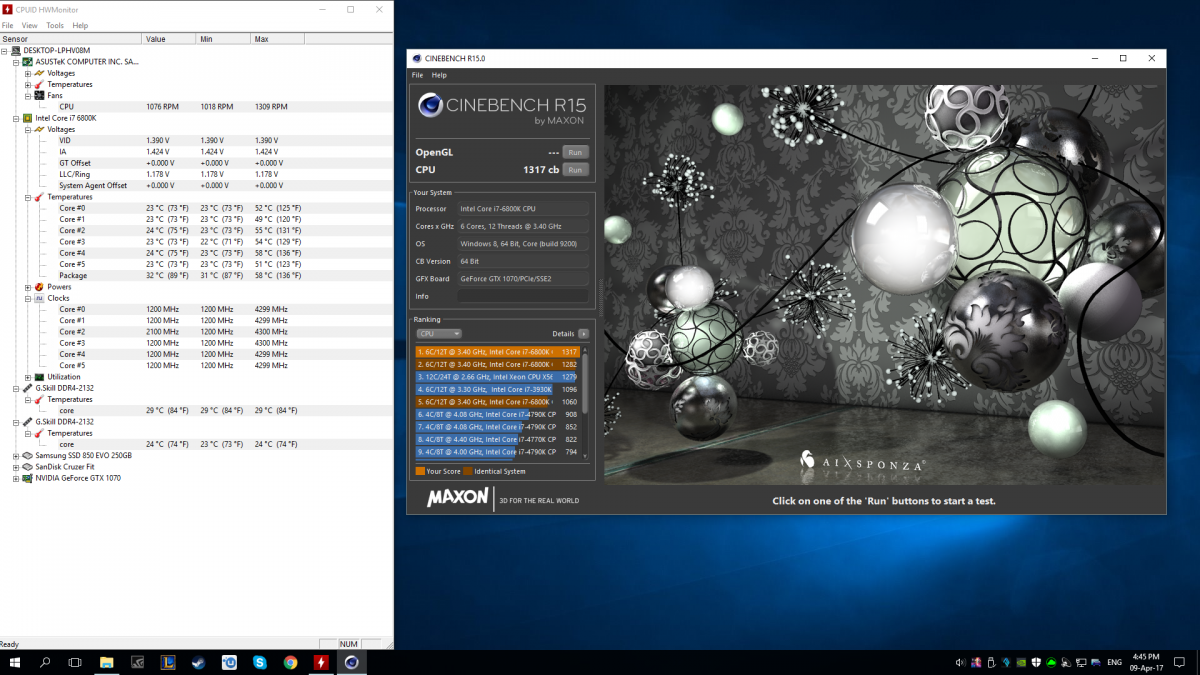Click the Intel Core i7 6800K chip icon
The height and width of the screenshot is (675, 1200).
pos(28,118)
